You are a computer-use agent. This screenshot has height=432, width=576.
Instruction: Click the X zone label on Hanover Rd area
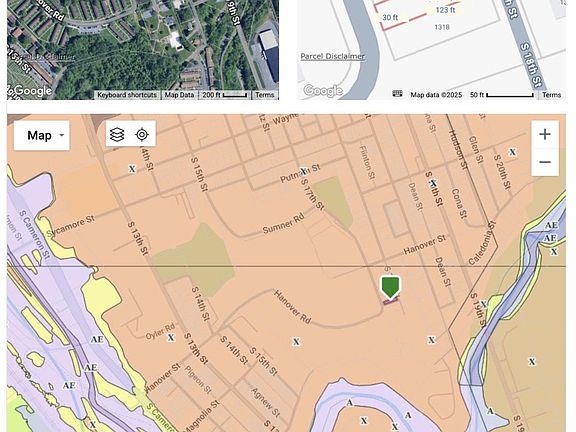pos(296,342)
